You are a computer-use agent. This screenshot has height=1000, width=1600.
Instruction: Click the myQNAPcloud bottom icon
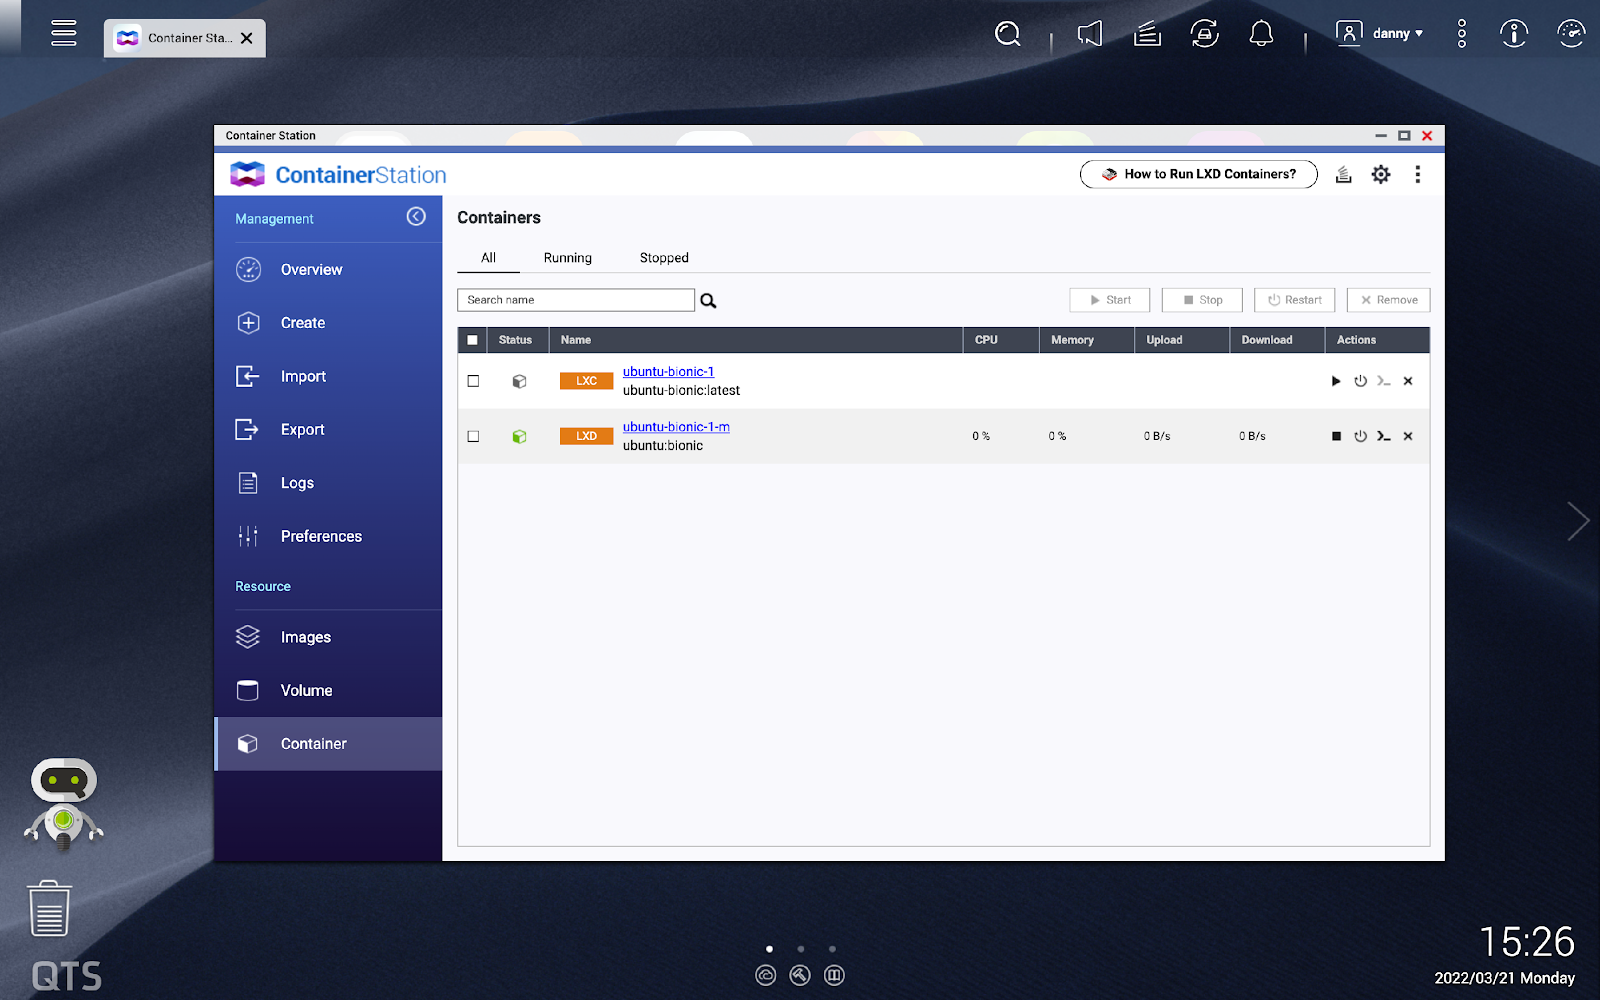click(766, 975)
